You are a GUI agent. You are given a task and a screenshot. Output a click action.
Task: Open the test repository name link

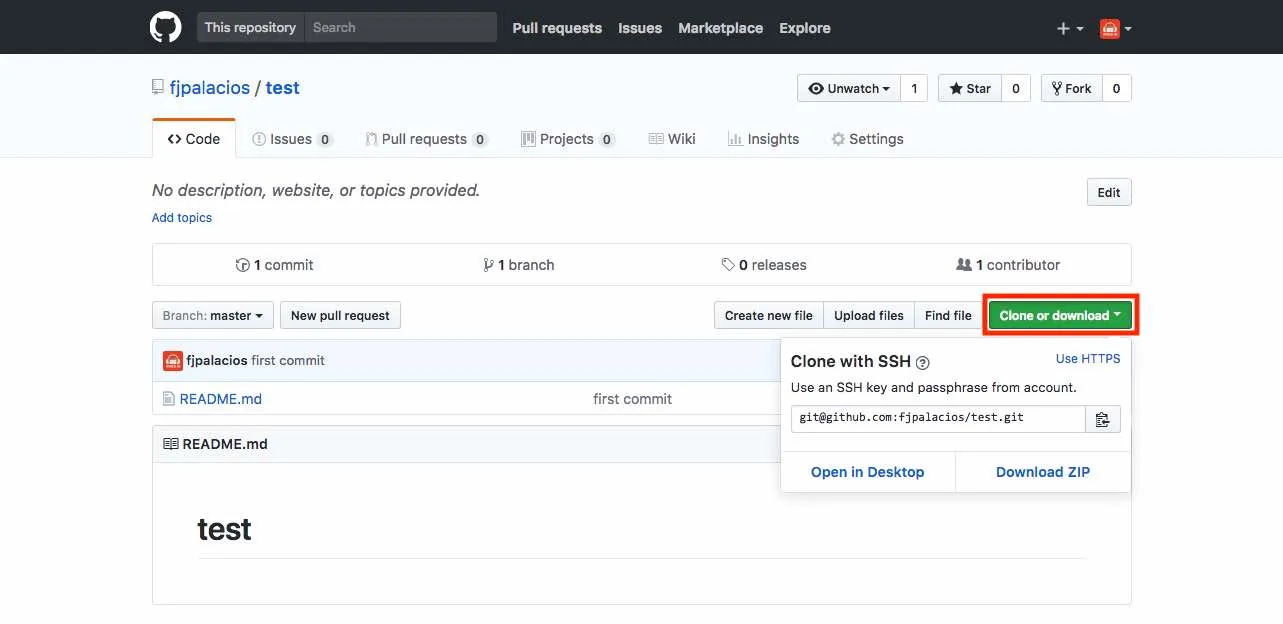[283, 88]
